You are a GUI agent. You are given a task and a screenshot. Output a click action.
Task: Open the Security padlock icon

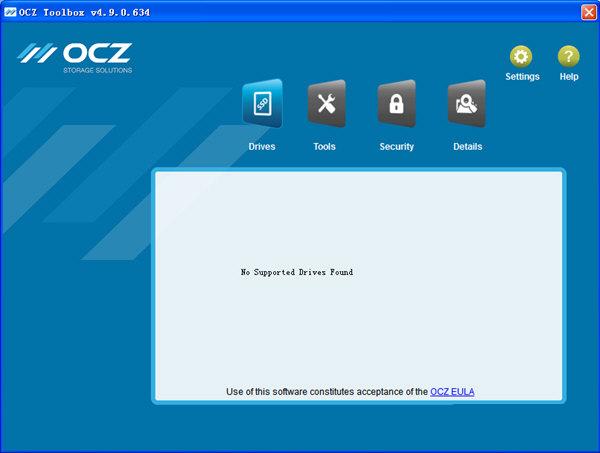point(396,103)
